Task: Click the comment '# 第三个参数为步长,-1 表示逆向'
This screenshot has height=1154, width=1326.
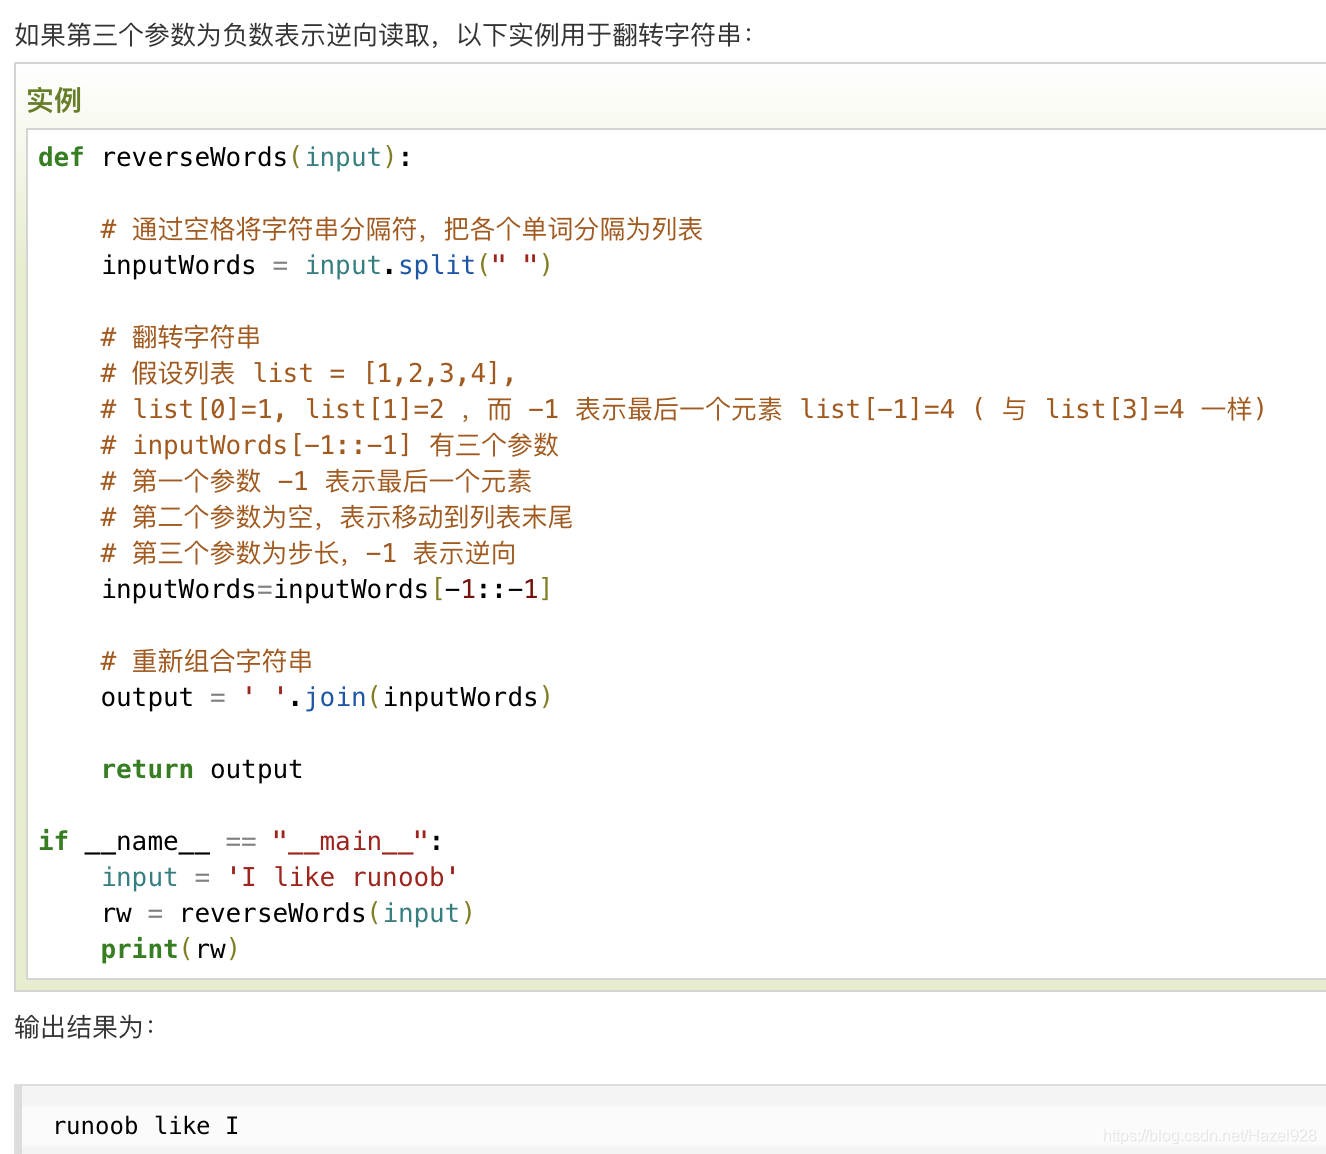Action: click(x=309, y=553)
